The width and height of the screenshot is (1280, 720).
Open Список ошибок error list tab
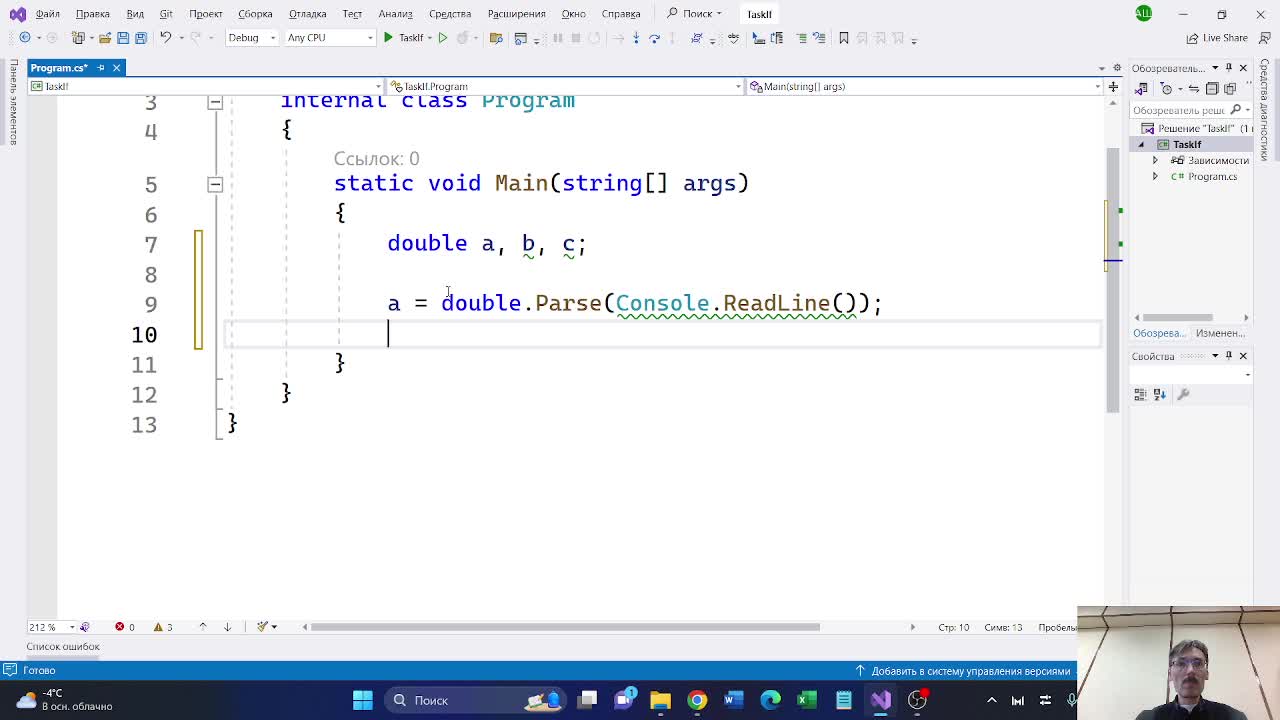(63, 647)
